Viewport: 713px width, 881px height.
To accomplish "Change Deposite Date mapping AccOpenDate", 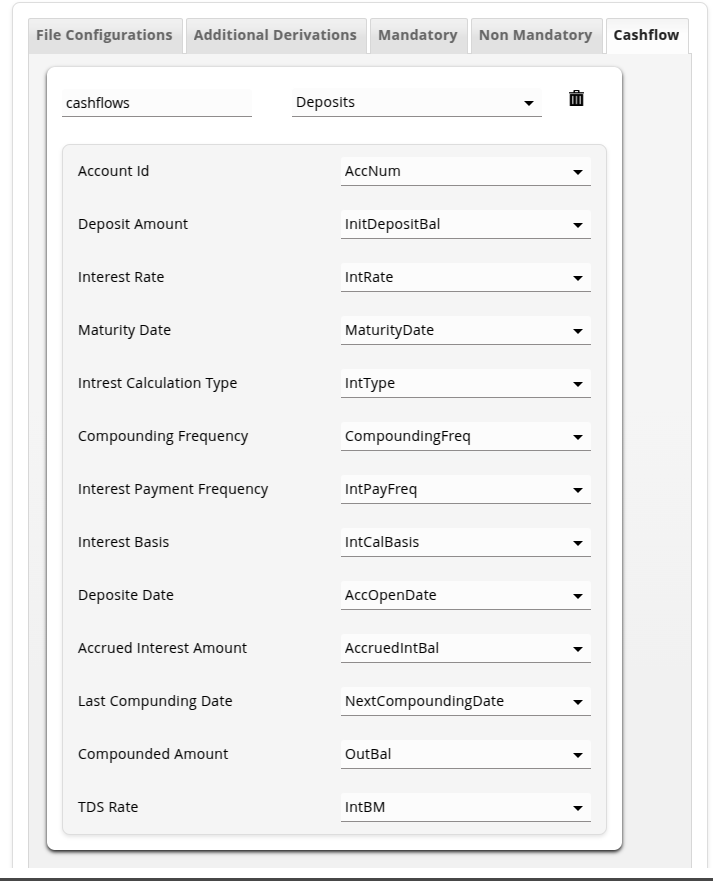I will [x=465, y=595].
